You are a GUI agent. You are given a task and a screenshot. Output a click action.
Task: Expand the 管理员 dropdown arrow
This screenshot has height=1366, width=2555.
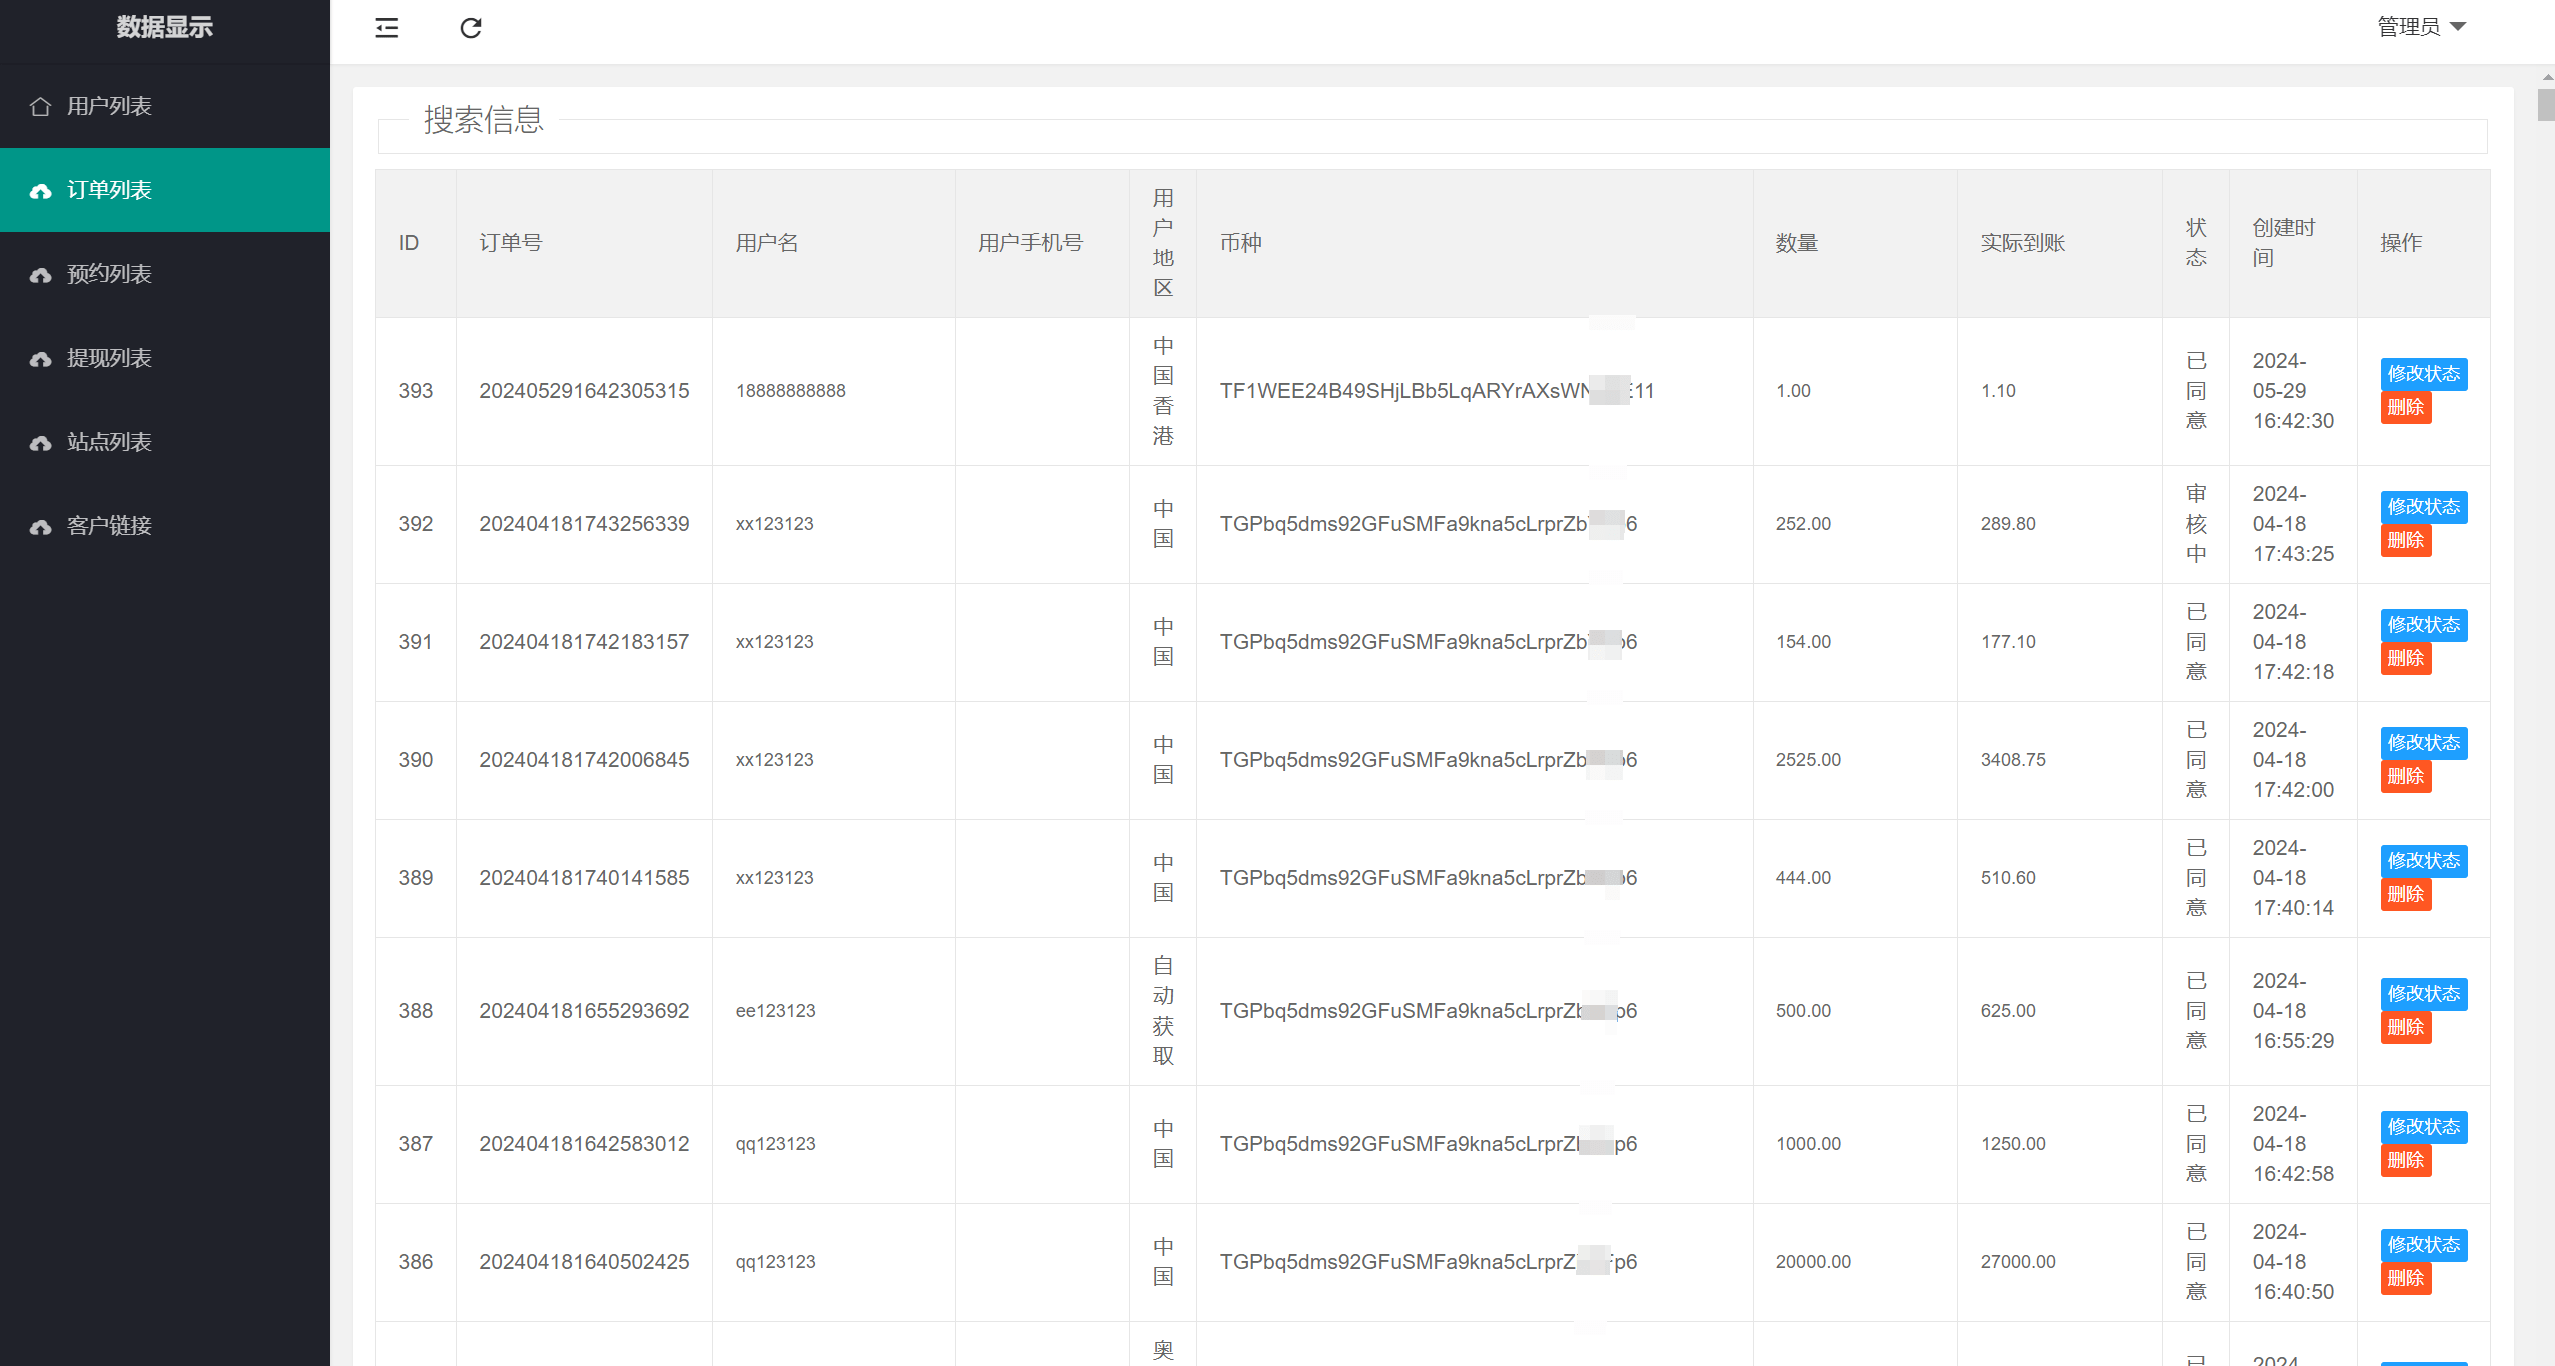(2459, 27)
